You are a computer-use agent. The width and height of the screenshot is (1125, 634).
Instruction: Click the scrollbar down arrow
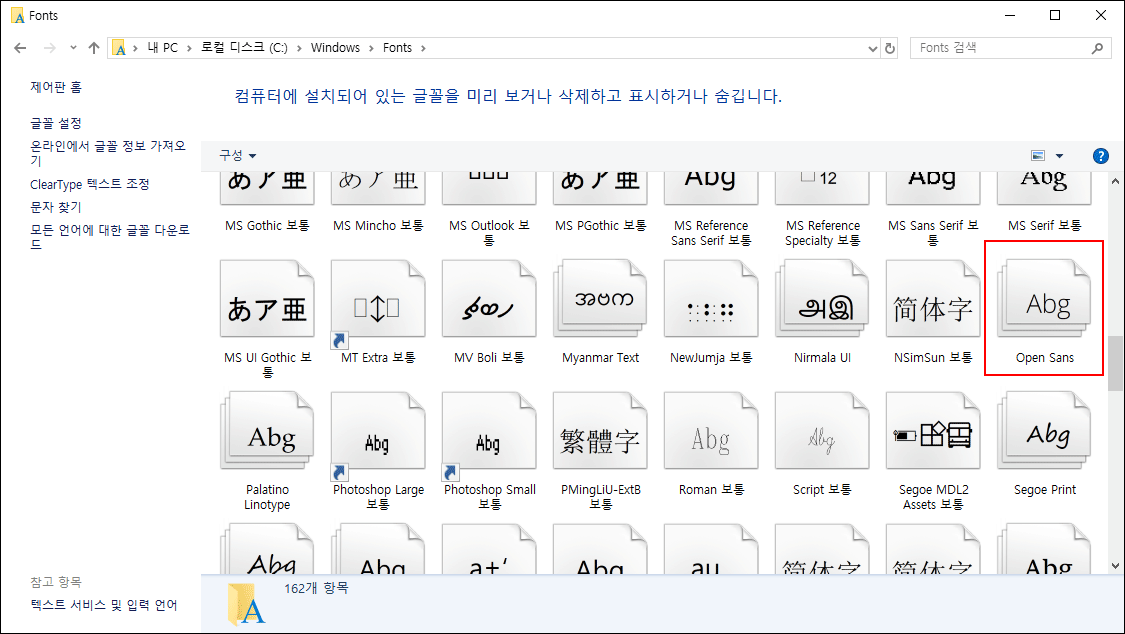click(1116, 566)
